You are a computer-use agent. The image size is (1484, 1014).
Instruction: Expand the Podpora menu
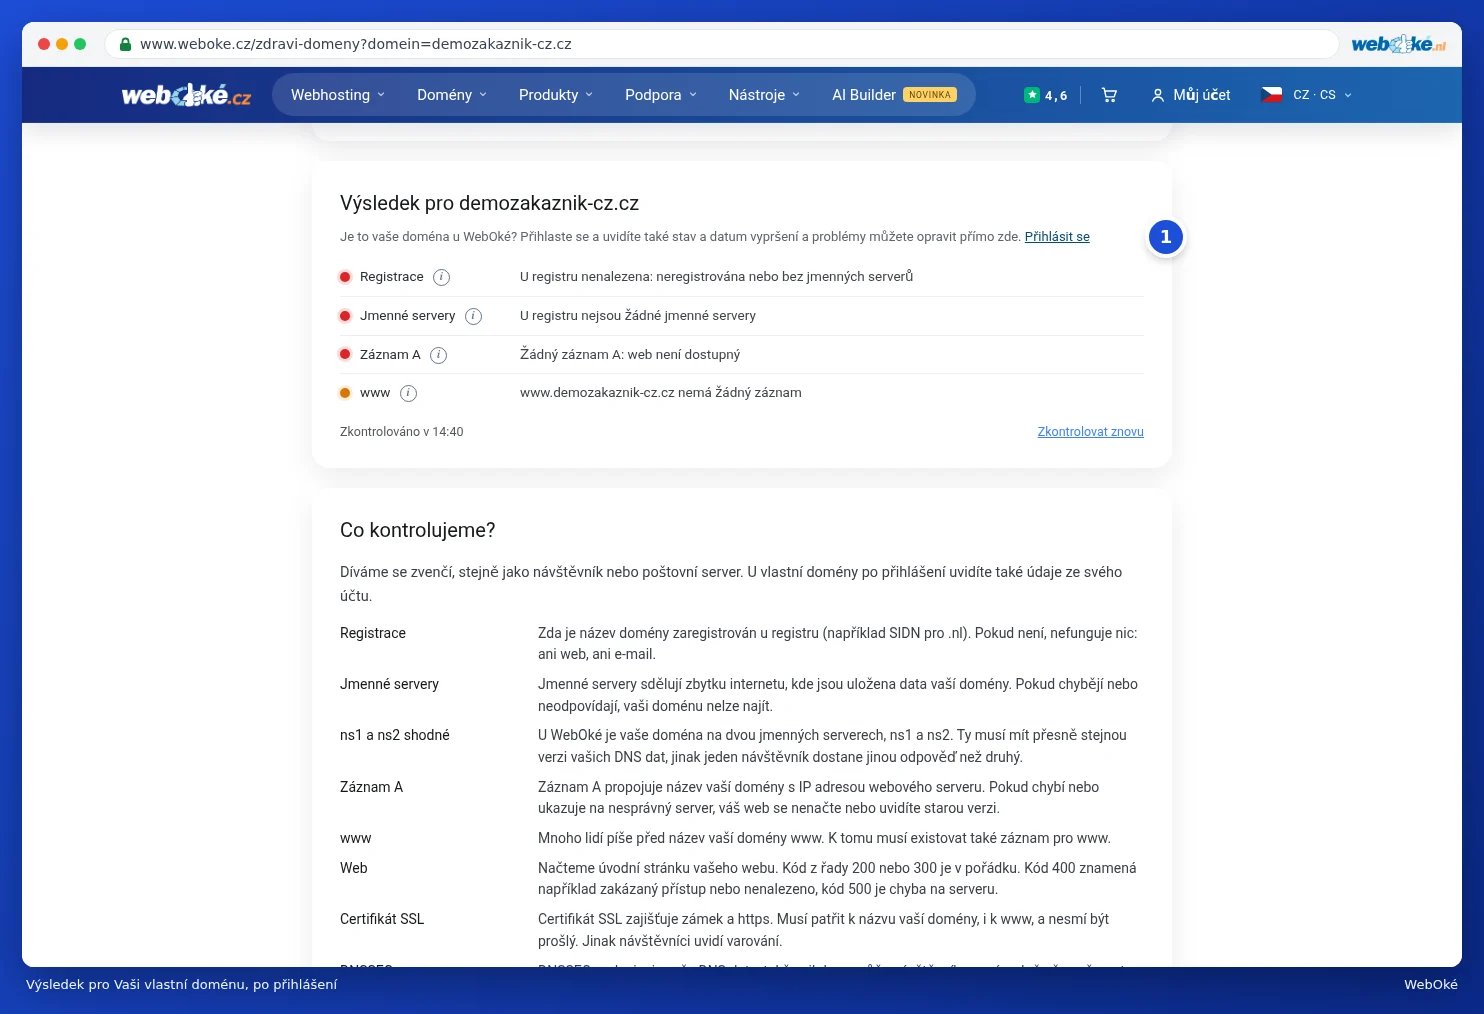[x=661, y=95]
